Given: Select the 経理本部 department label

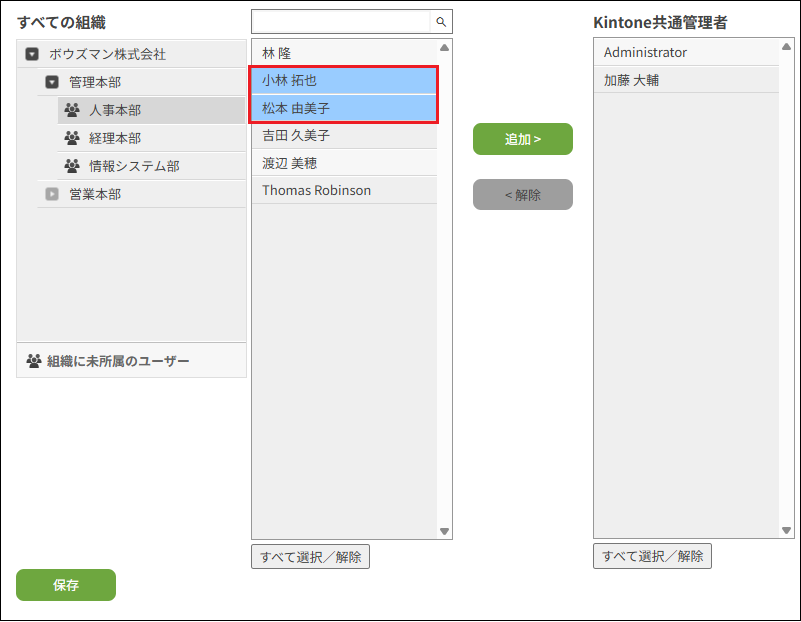Looking at the screenshot, I should click(x=115, y=138).
